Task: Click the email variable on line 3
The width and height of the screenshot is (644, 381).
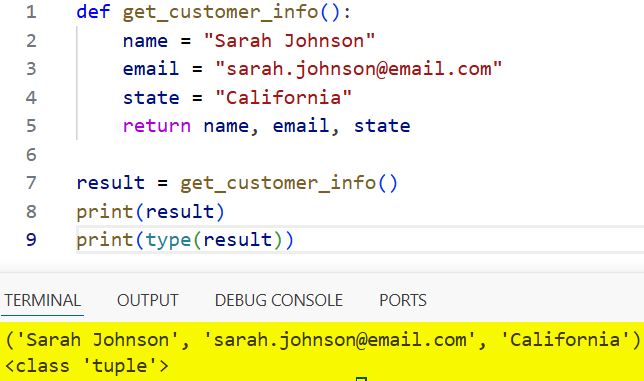Action: coord(151,69)
